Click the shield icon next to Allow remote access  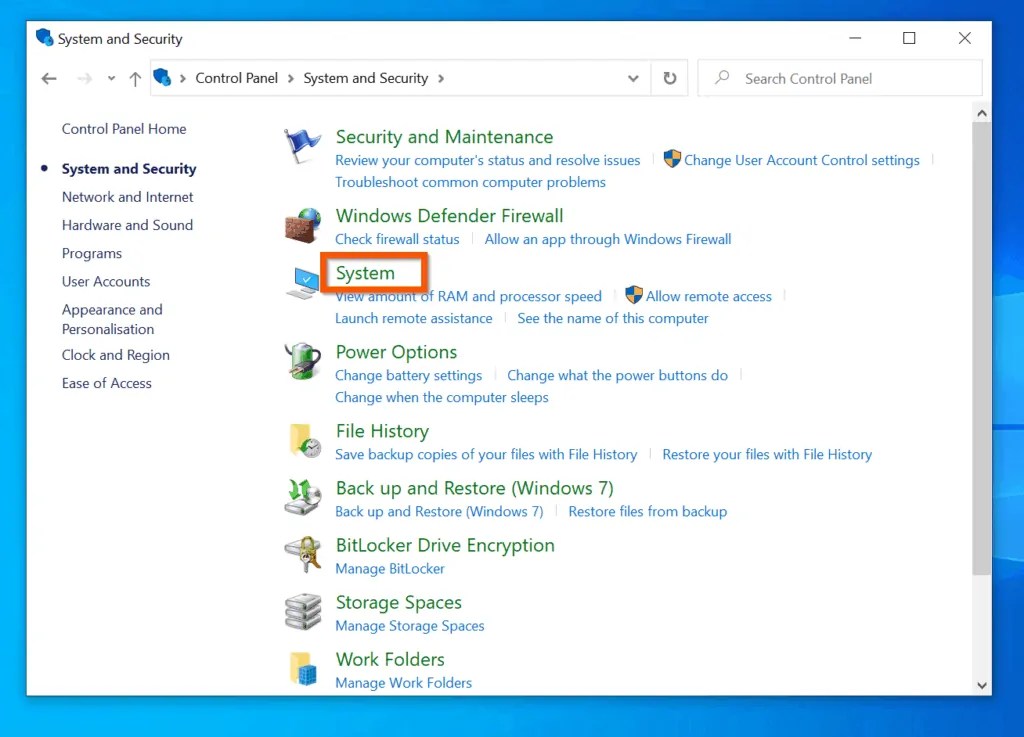[634, 296]
